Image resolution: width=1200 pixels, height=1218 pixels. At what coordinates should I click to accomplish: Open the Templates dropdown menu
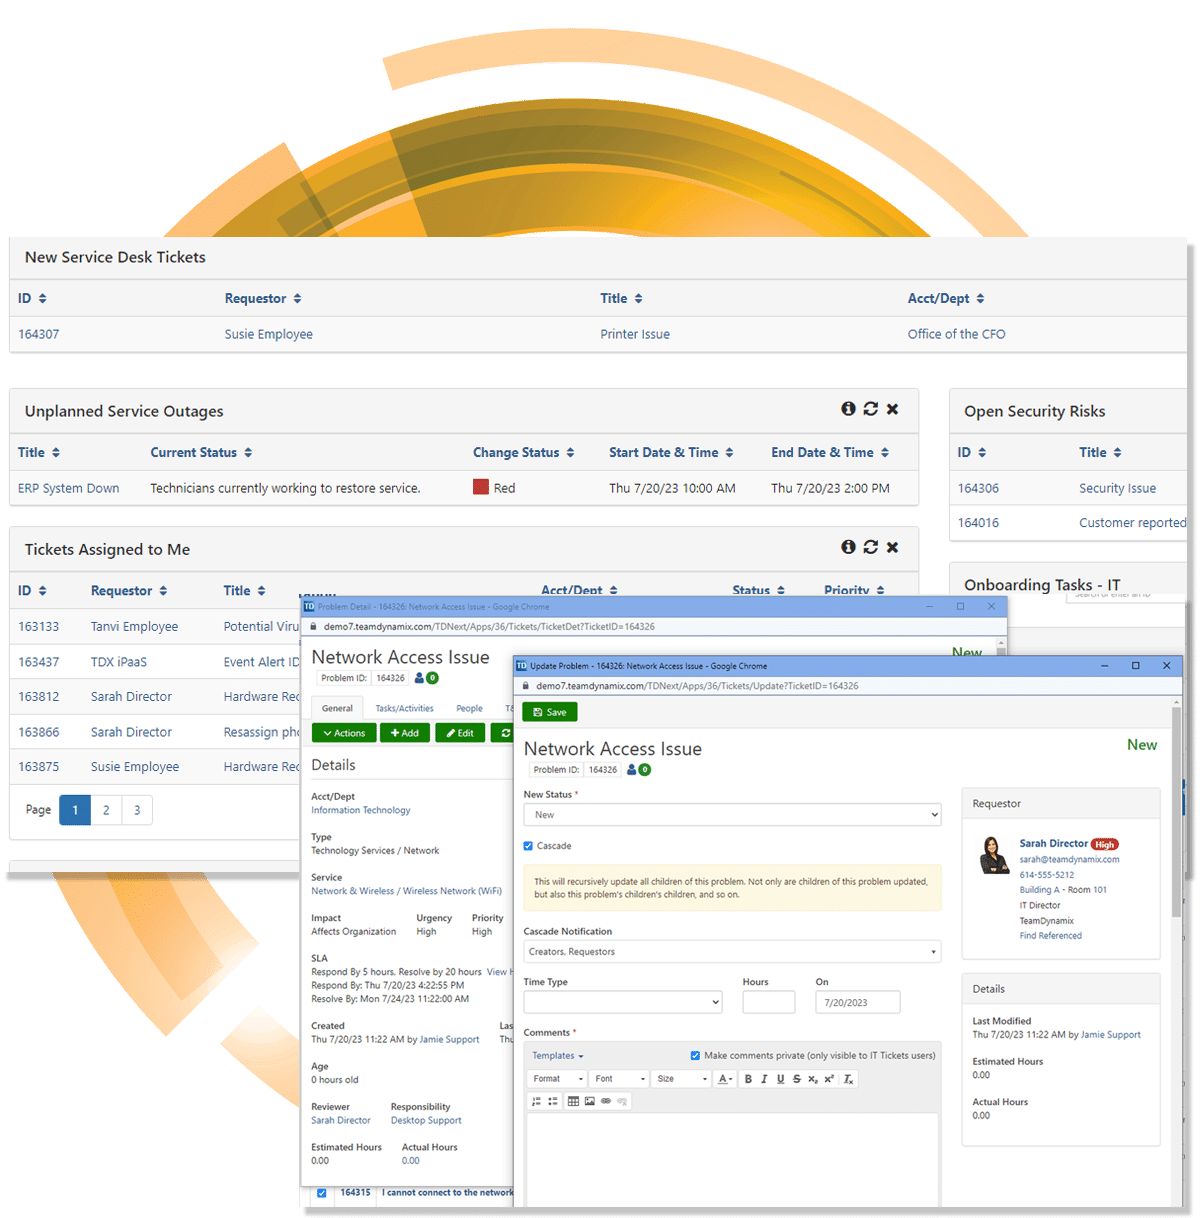click(x=557, y=1056)
